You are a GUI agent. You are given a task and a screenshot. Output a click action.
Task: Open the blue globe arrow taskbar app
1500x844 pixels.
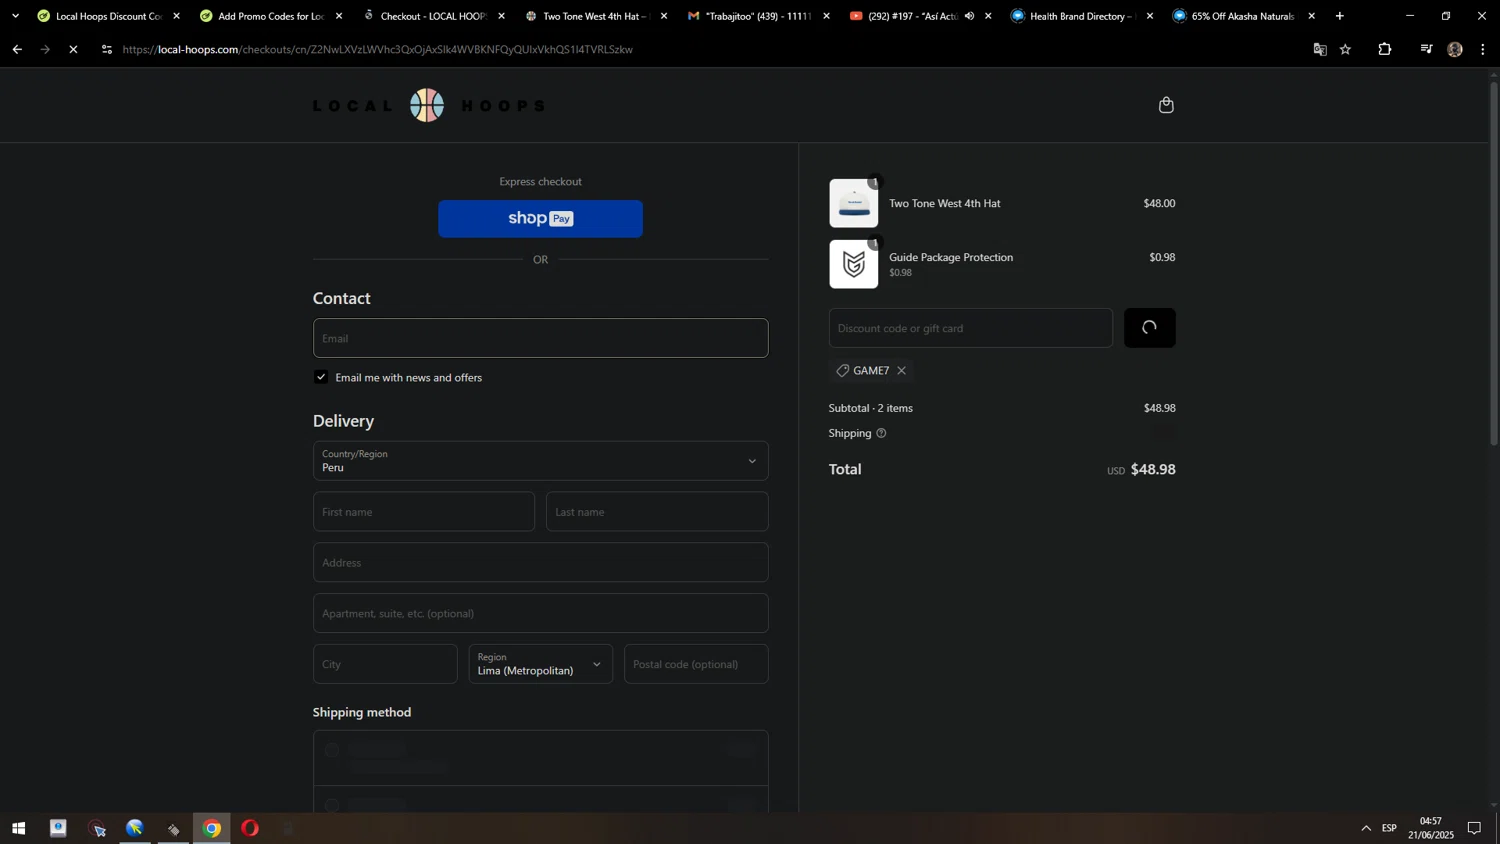pyautogui.click(x=135, y=828)
